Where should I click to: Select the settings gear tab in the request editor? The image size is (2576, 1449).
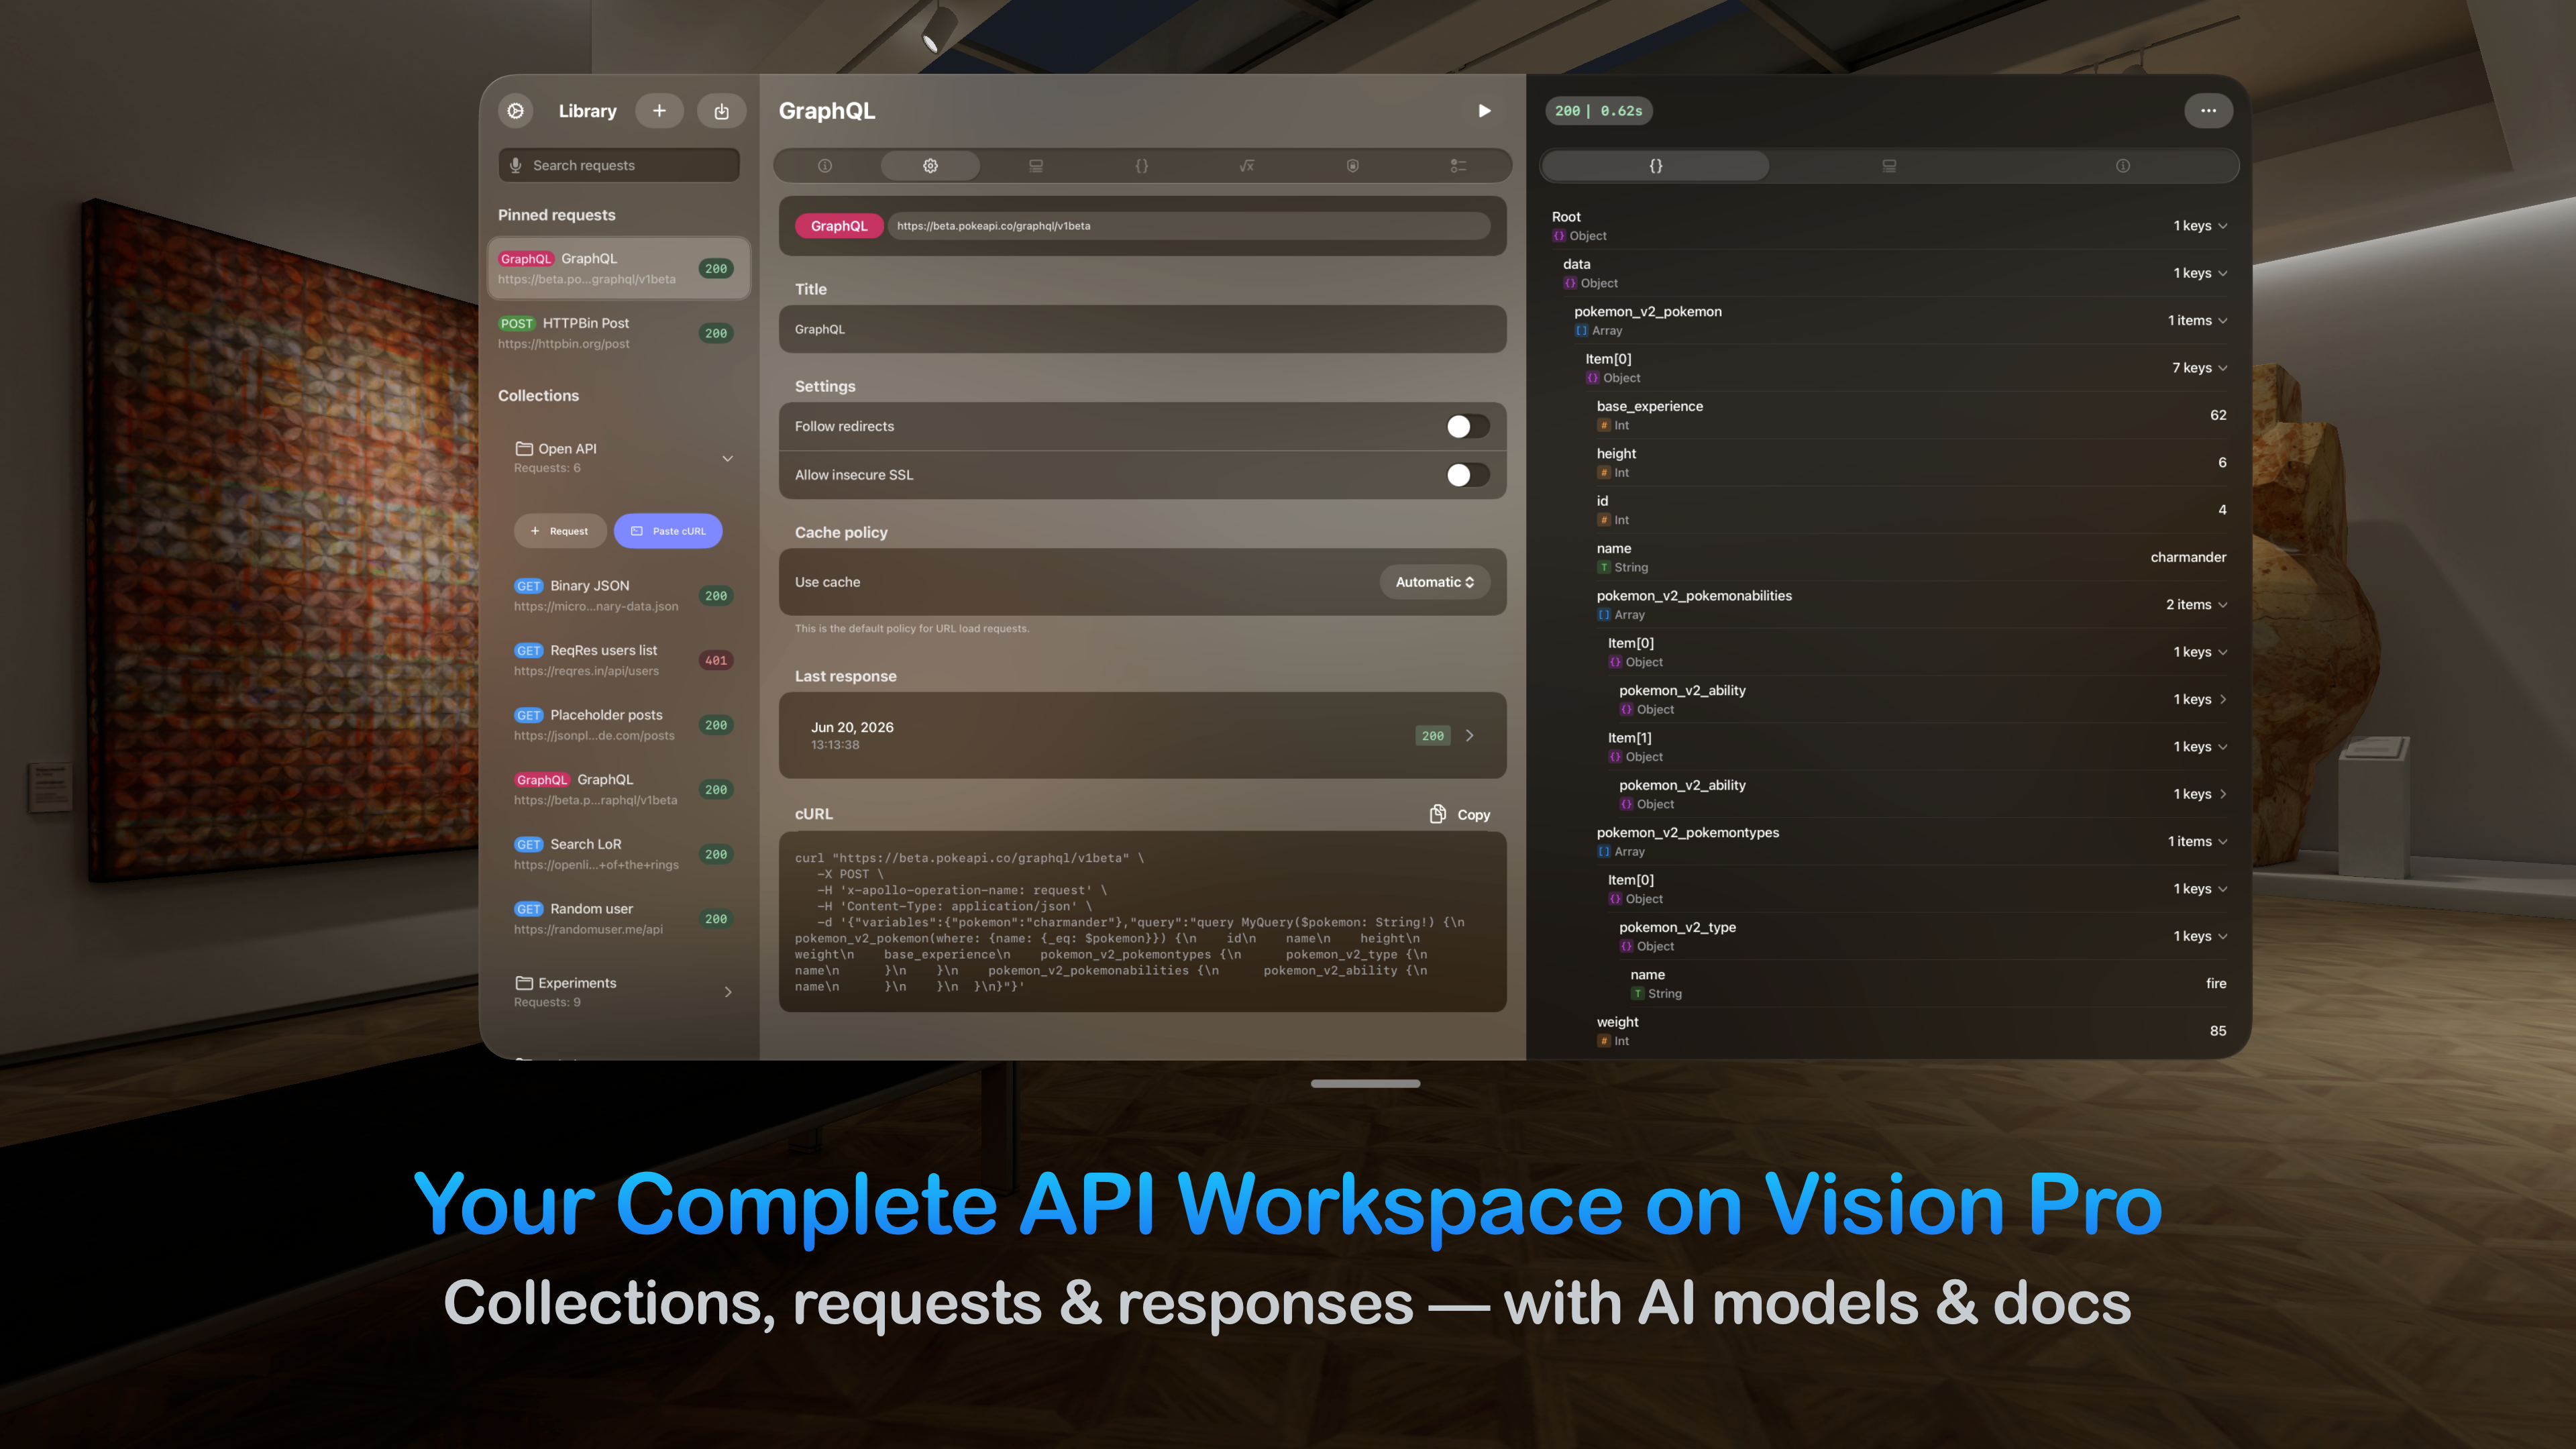(930, 166)
